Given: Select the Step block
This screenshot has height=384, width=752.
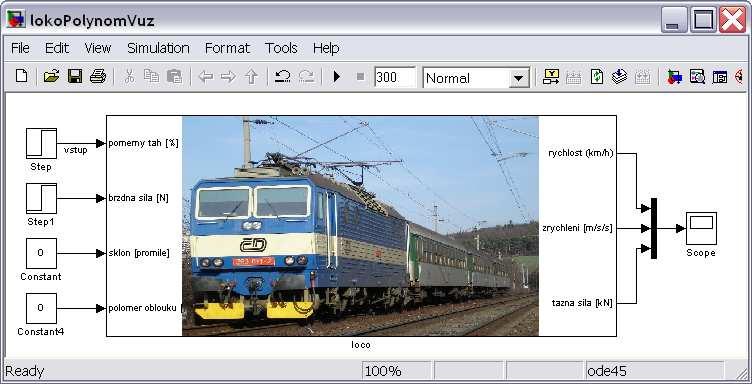Looking at the screenshot, I should point(41,143).
